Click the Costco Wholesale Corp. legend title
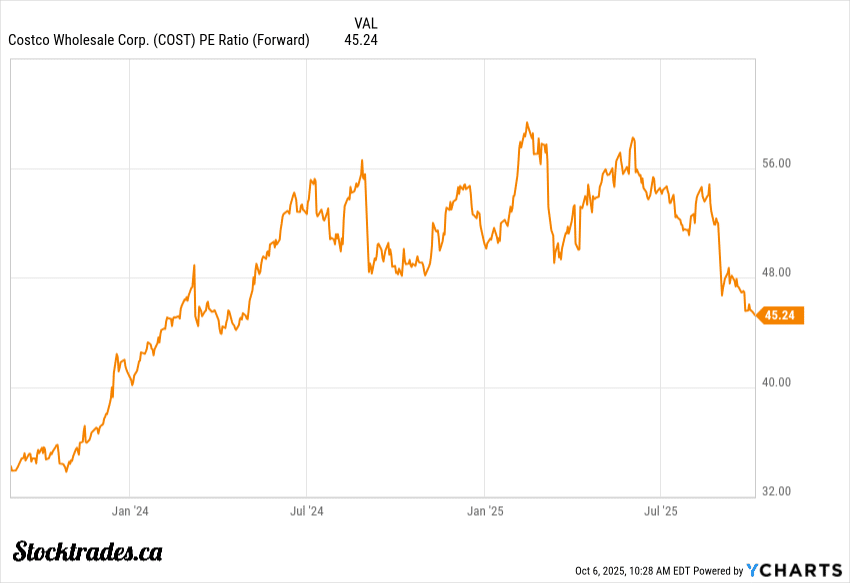850x583 pixels. point(159,40)
